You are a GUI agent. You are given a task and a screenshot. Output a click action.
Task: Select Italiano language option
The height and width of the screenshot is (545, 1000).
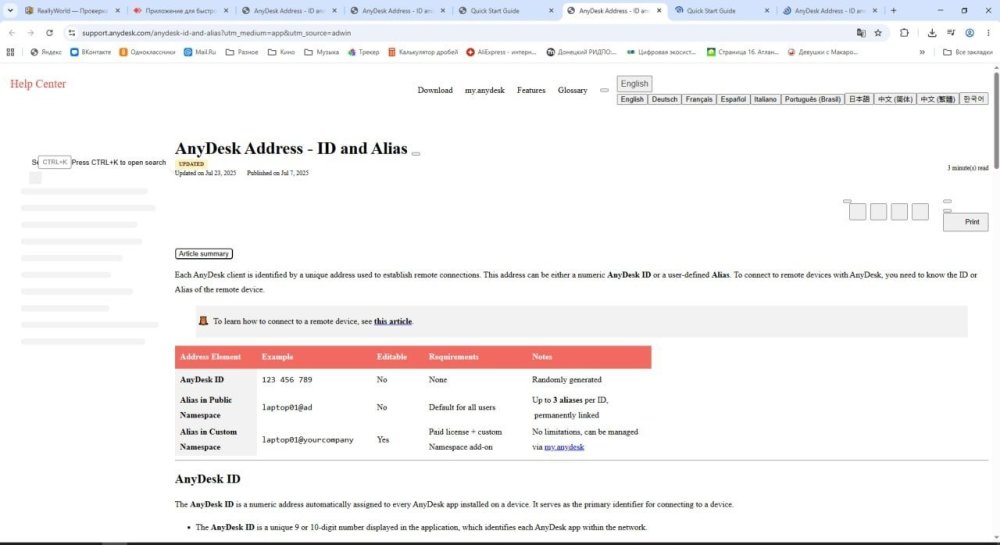[765, 99]
